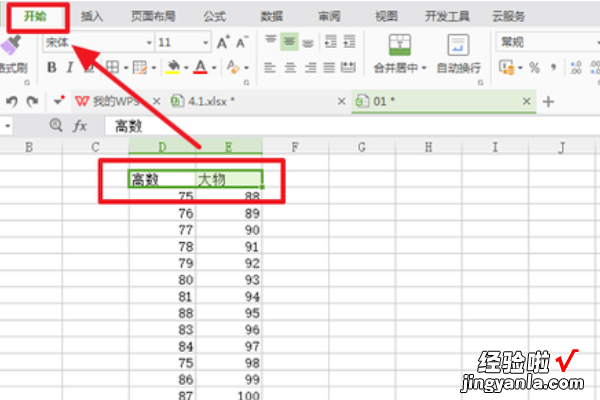The width and height of the screenshot is (600, 400).
Task: Apply comma thousands separator style
Action: point(554,67)
